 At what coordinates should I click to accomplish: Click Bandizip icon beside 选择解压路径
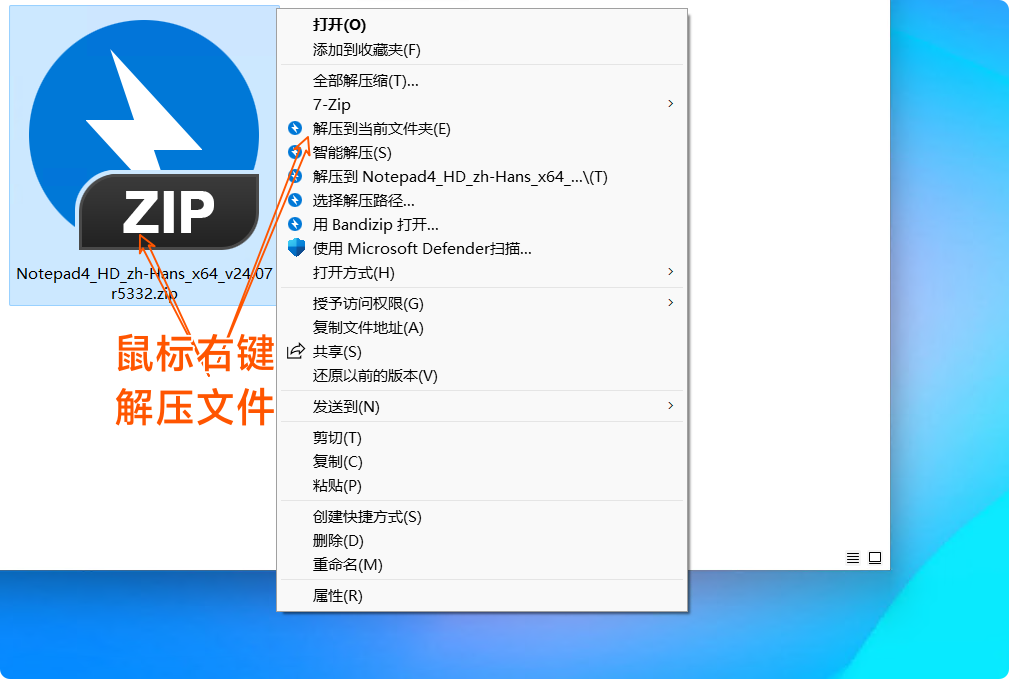click(295, 200)
